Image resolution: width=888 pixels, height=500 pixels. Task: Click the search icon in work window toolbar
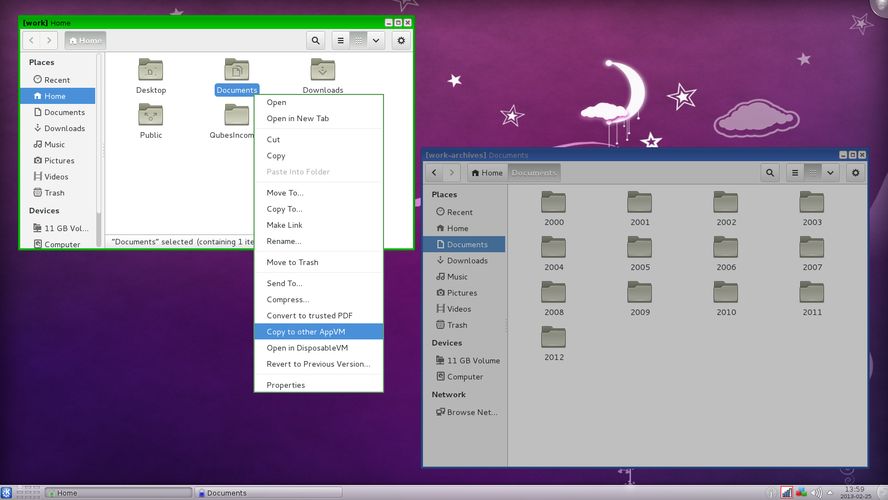(315, 40)
